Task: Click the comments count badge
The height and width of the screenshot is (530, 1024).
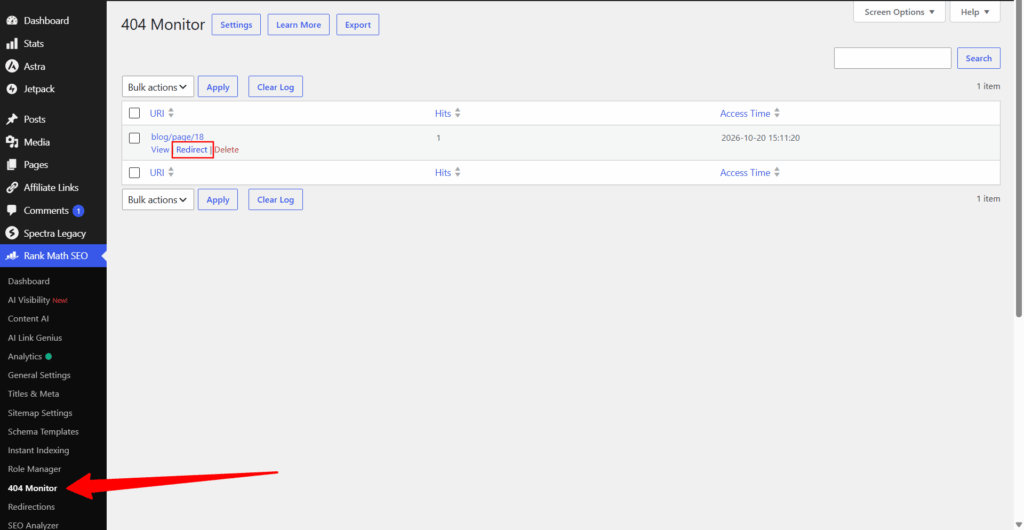Action: 78,211
